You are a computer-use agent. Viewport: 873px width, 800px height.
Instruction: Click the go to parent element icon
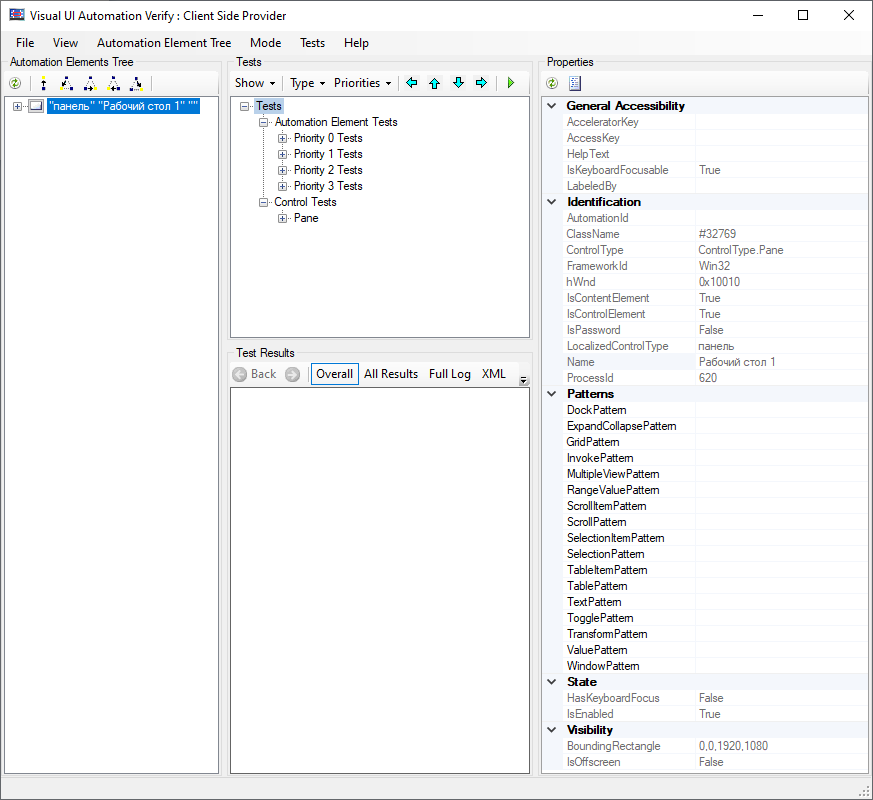pyautogui.click(x=43, y=84)
